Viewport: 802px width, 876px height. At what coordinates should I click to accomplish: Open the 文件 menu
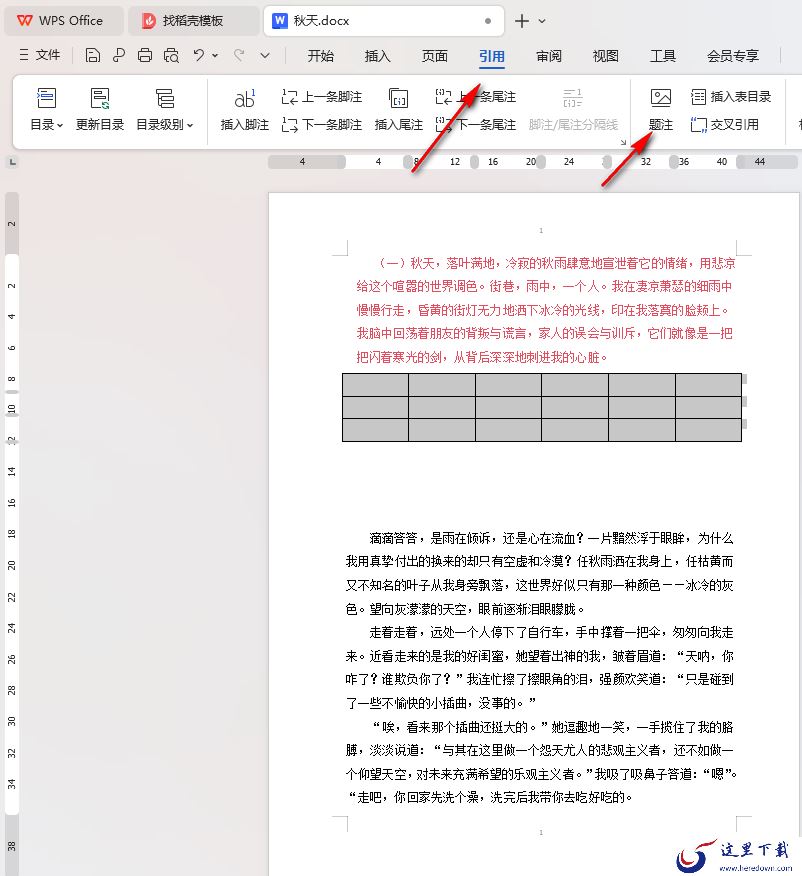[40, 55]
